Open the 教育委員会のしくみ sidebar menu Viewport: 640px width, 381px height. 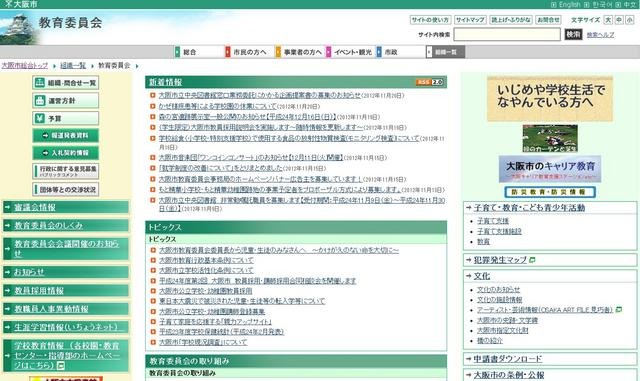[66, 225]
